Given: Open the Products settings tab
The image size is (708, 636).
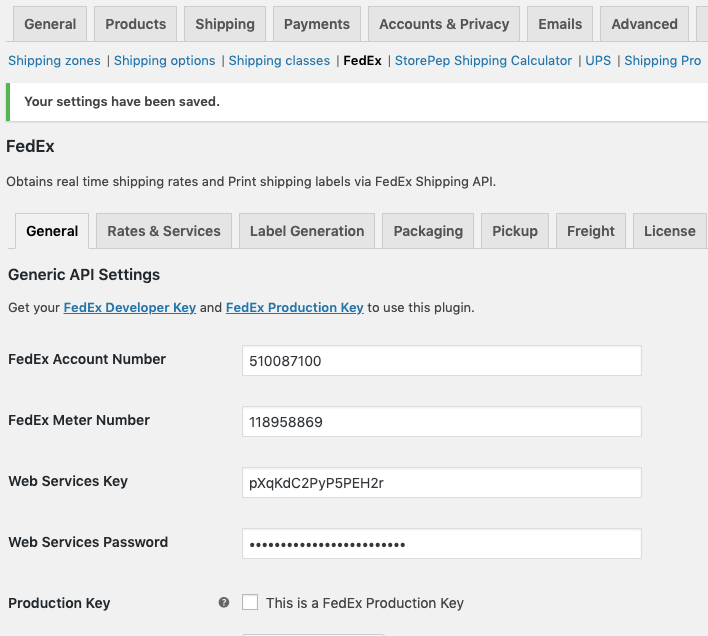Looking at the screenshot, I should (x=136, y=24).
